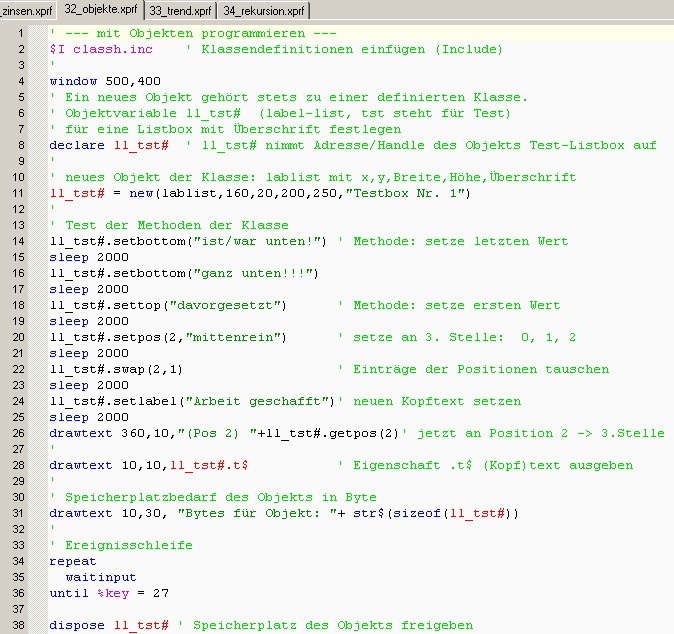Click the 'declare' keyword on line 8
This screenshot has width=674, height=634.
pos(77,145)
